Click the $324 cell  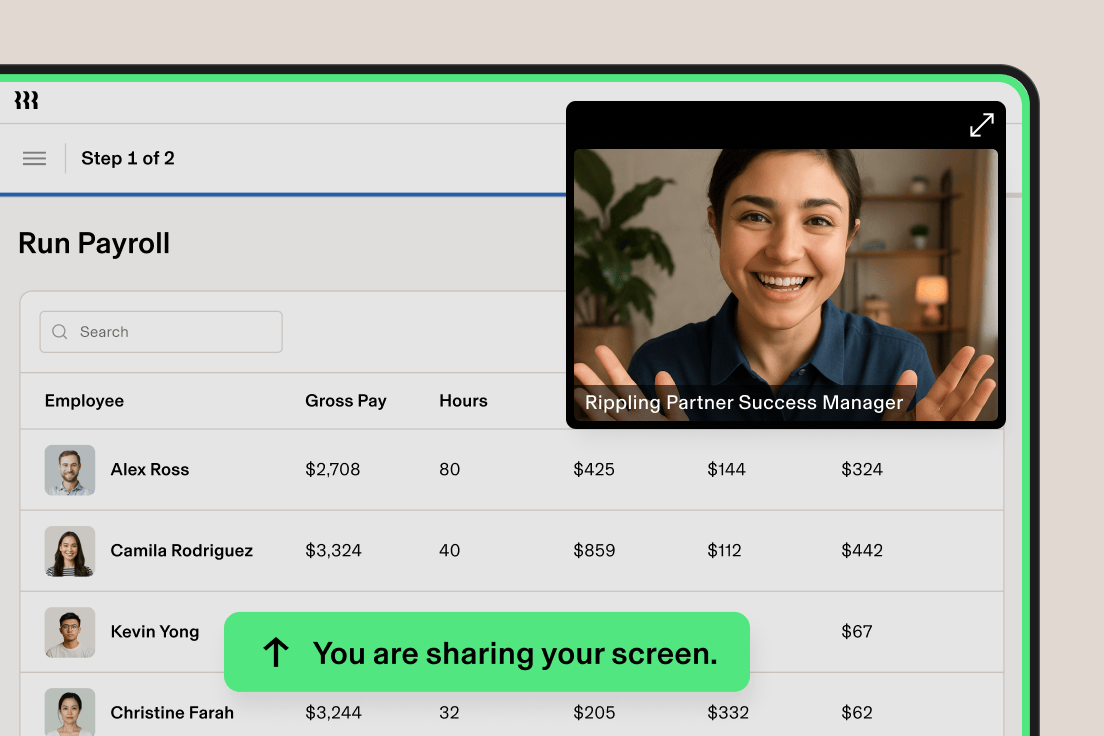(x=862, y=470)
